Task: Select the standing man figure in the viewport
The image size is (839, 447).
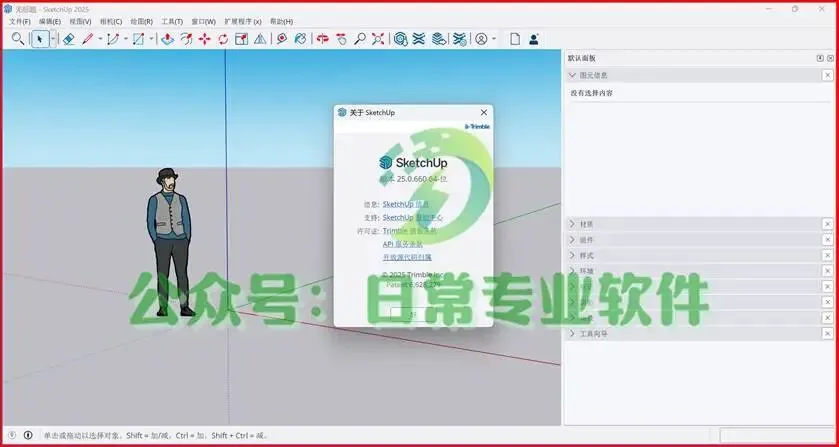Action: (x=170, y=241)
